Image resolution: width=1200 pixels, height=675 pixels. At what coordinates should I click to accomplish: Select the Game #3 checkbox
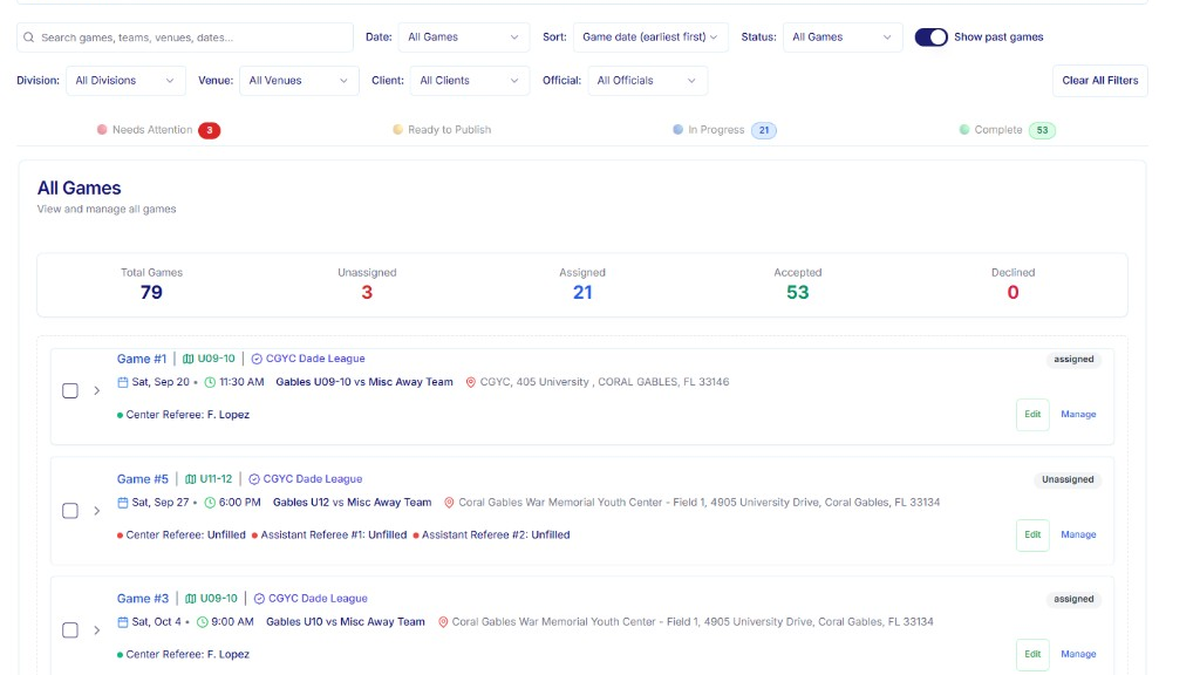click(70, 631)
